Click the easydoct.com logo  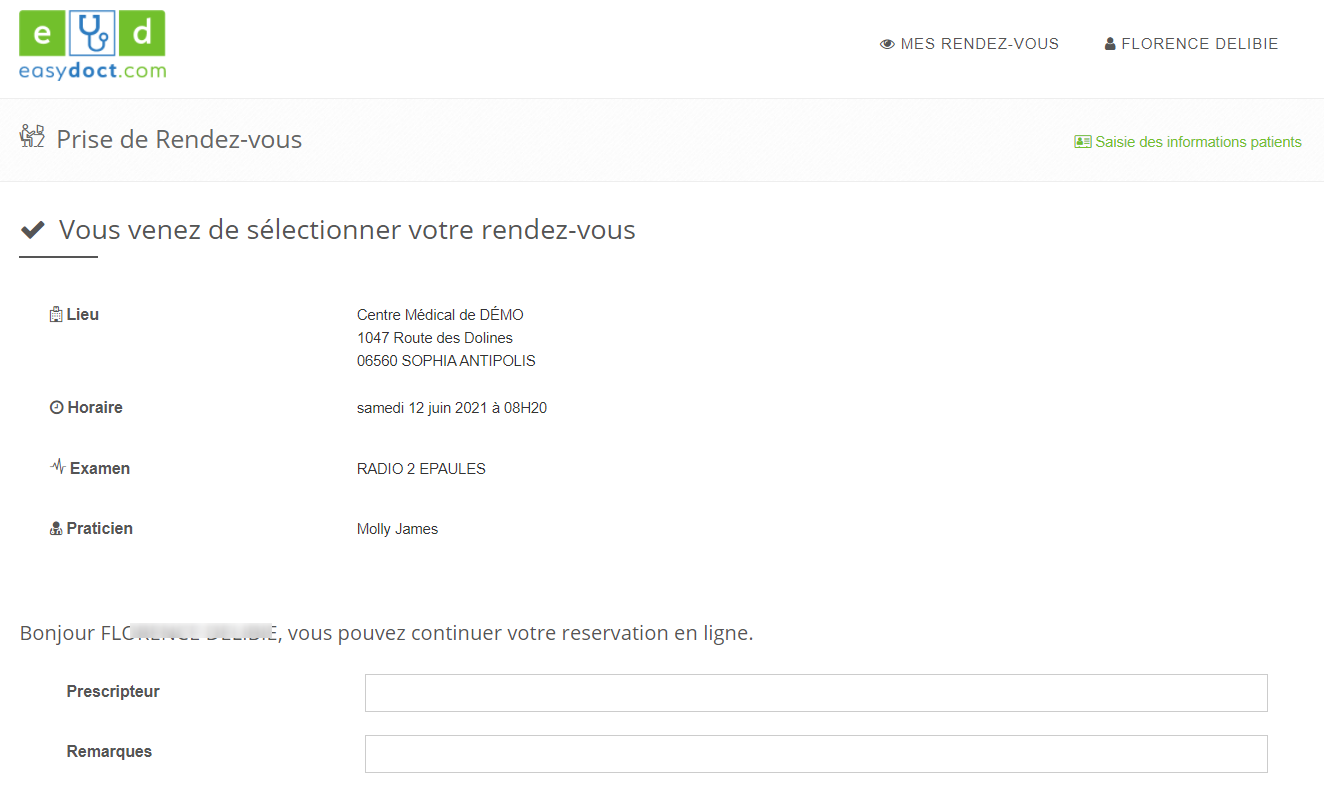[92, 46]
